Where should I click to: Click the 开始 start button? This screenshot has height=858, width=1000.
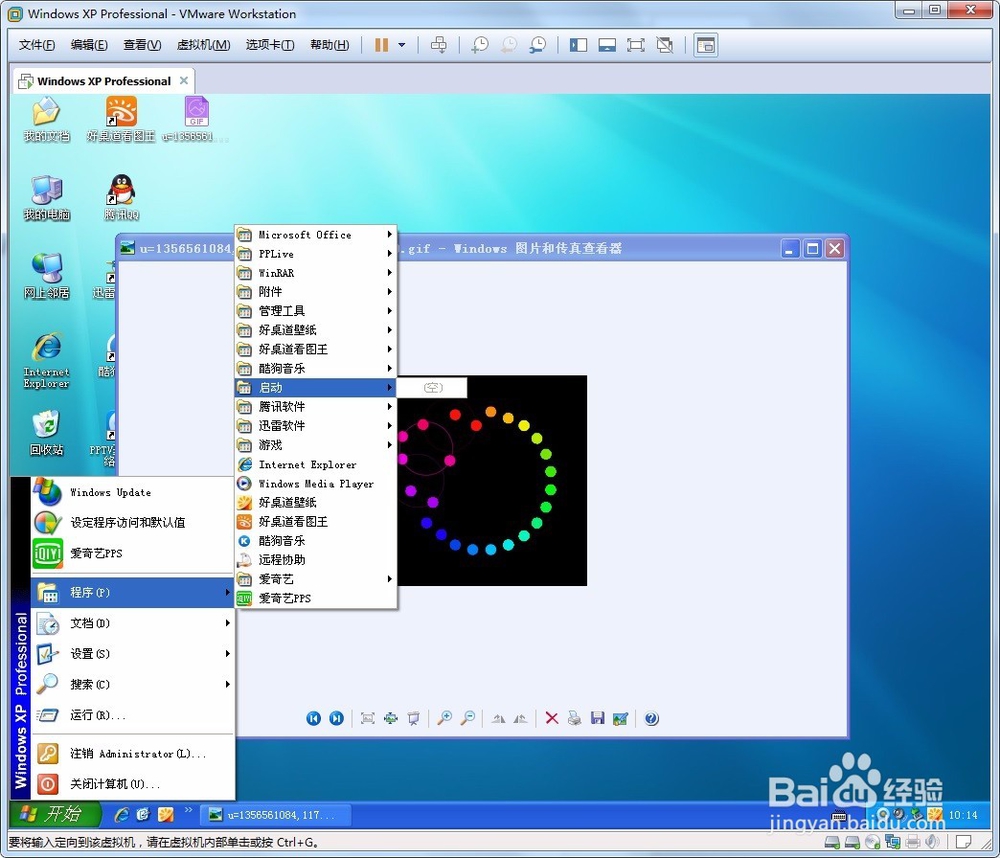tap(55, 814)
